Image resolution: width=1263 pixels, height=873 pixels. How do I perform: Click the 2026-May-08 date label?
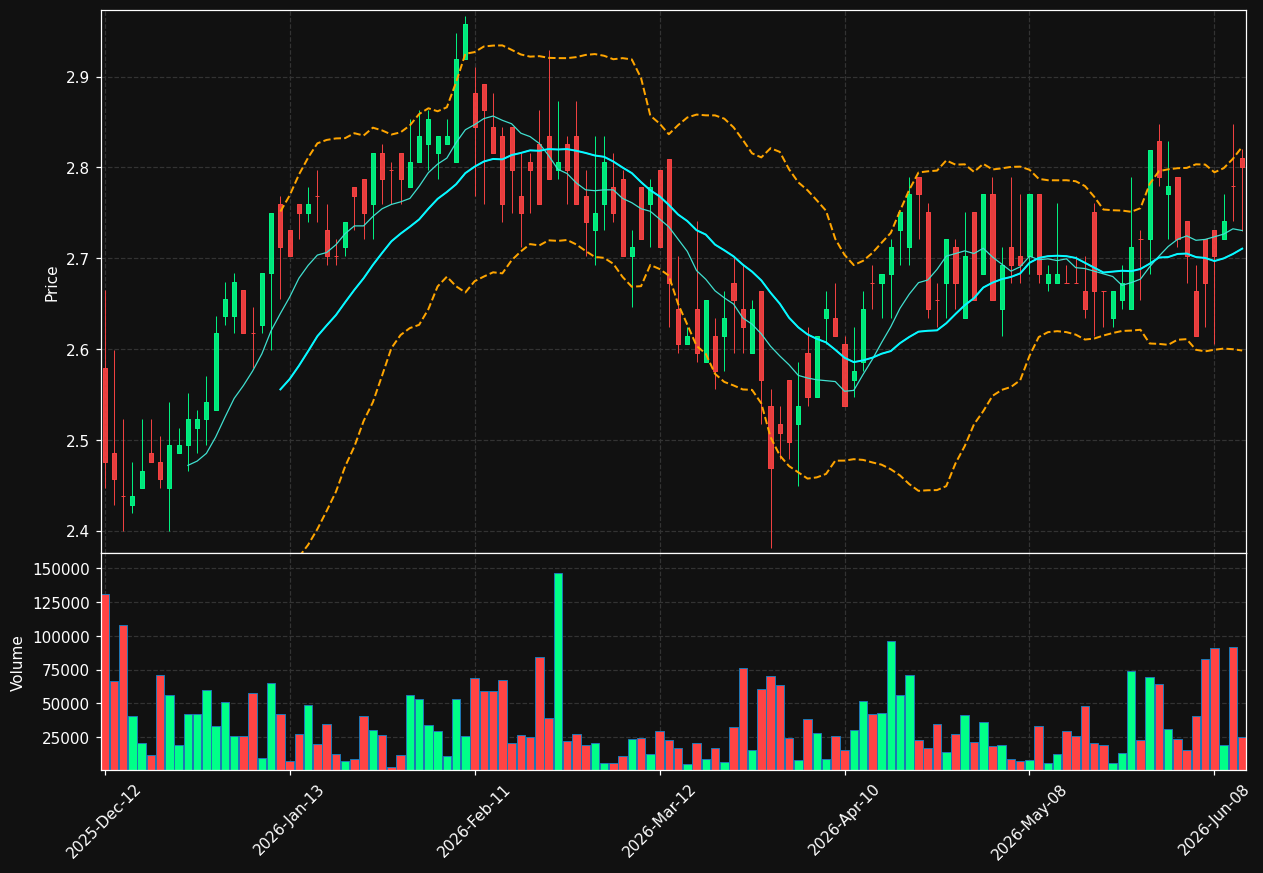1030,820
